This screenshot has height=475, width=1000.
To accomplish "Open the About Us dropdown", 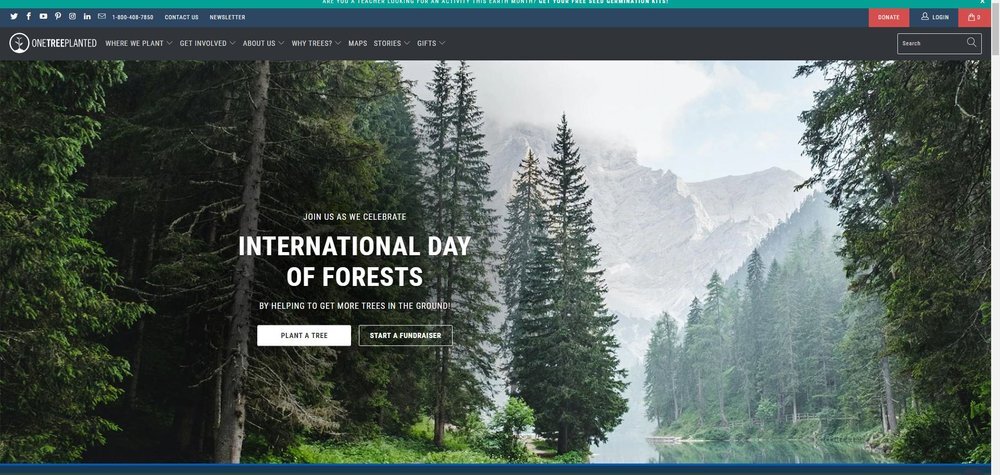I will (263, 43).
